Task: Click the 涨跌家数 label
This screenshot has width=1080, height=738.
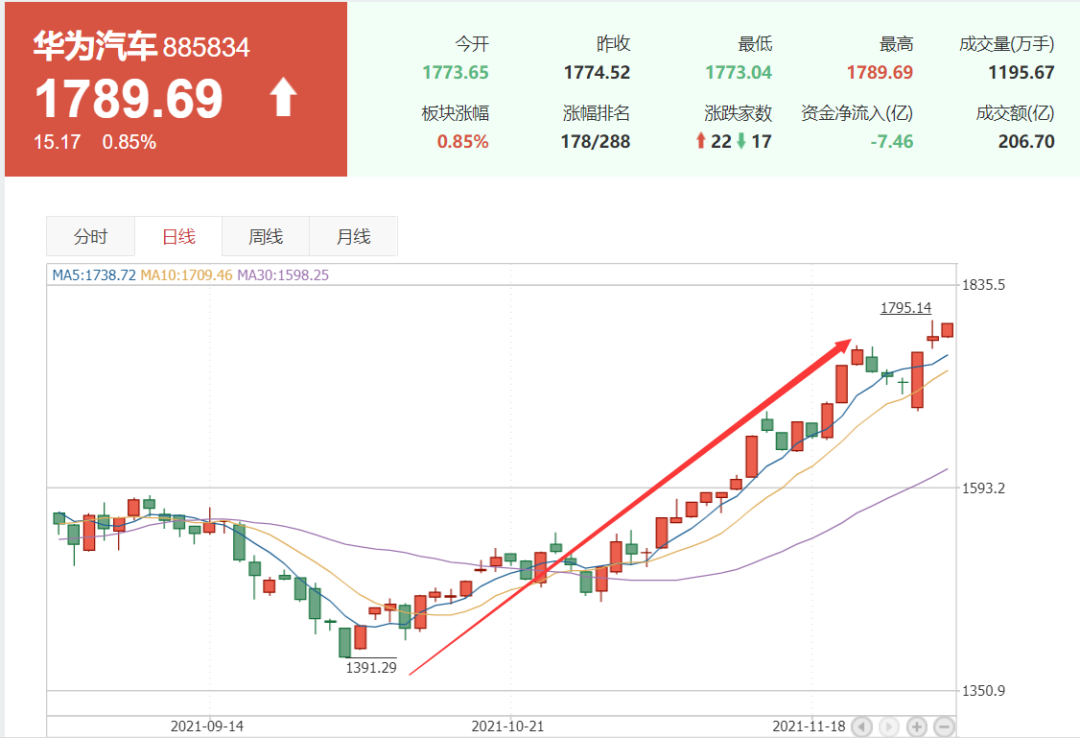Action: pyautogui.click(x=738, y=113)
